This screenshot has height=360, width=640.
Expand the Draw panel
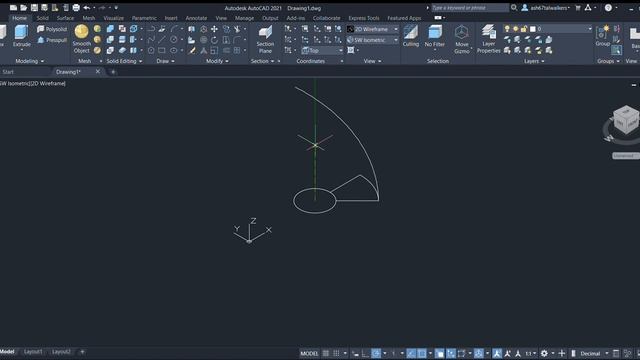point(165,61)
